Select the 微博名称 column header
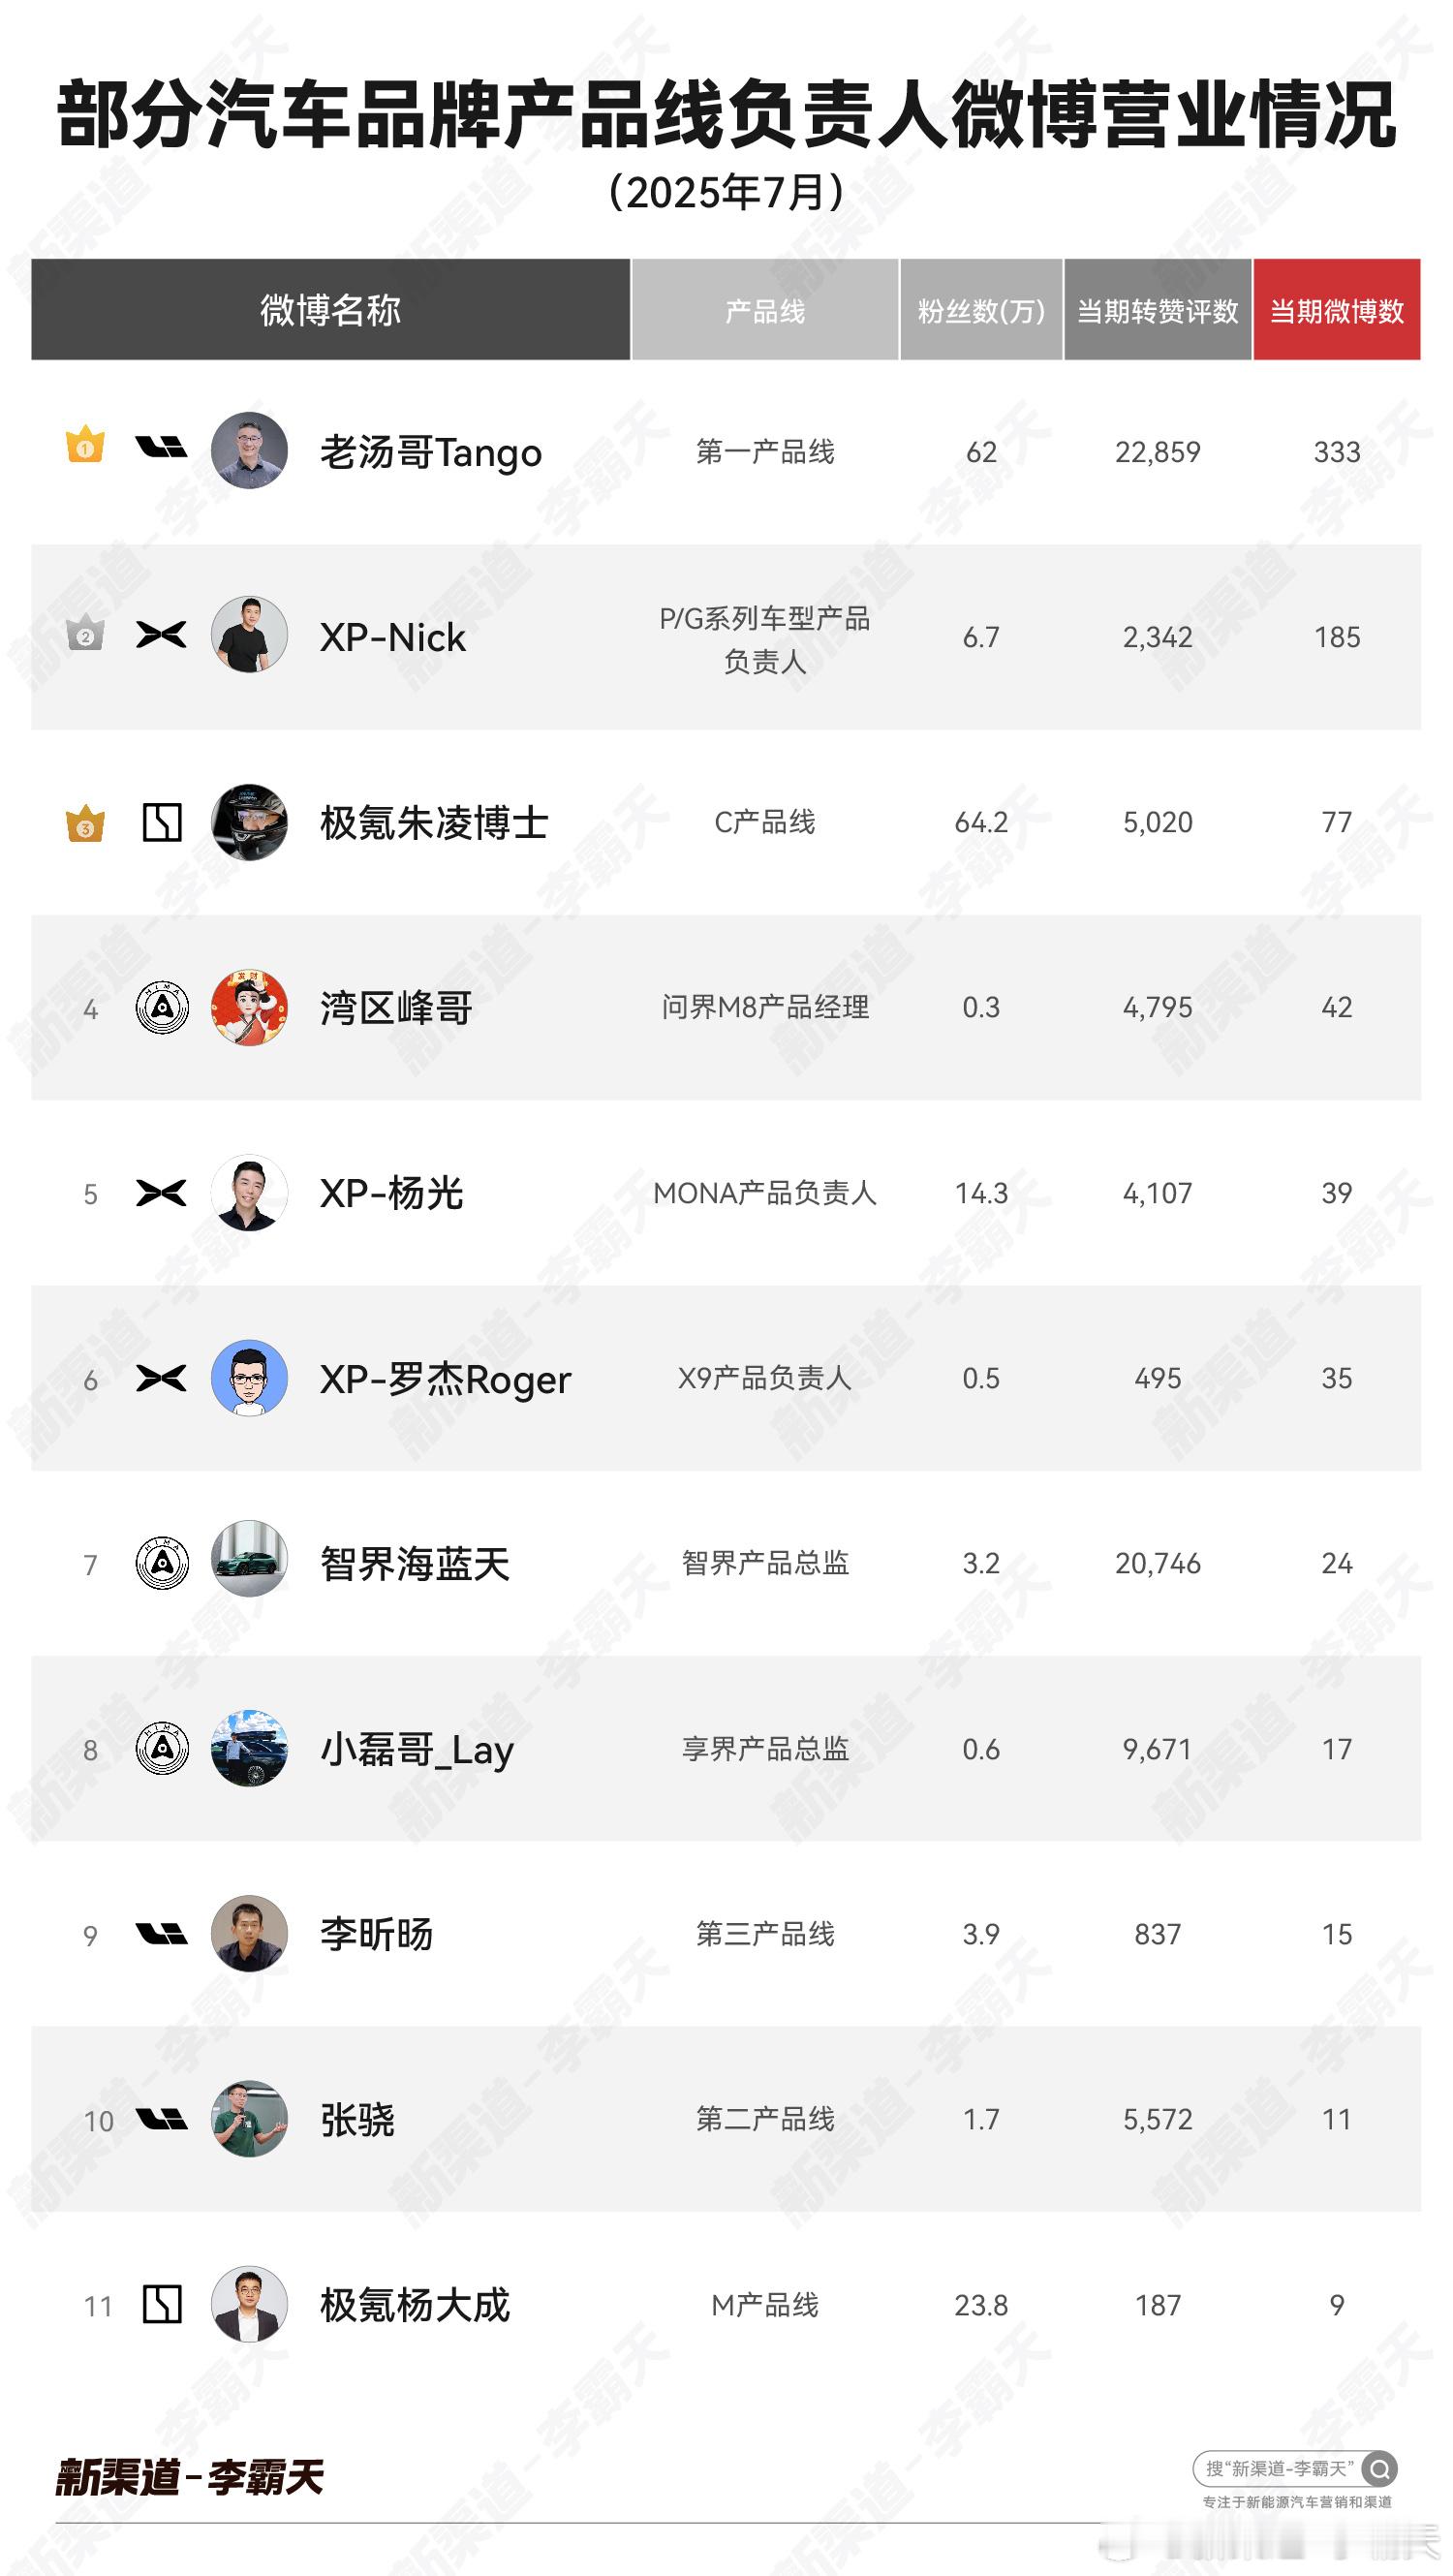Image resolution: width=1453 pixels, height=2576 pixels. (x=331, y=309)
